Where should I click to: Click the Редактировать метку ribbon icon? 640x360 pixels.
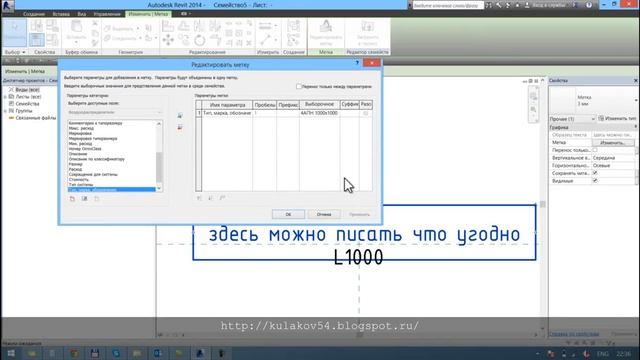pos(326,27)
